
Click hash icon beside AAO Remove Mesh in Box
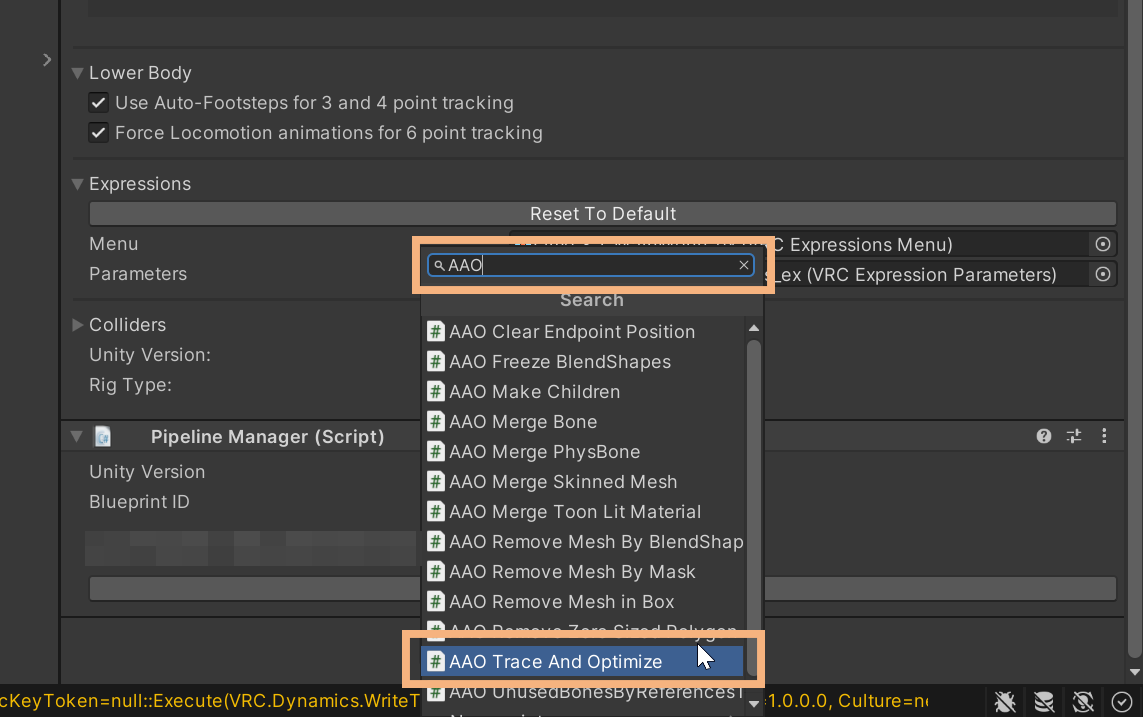tap(436, 602)
